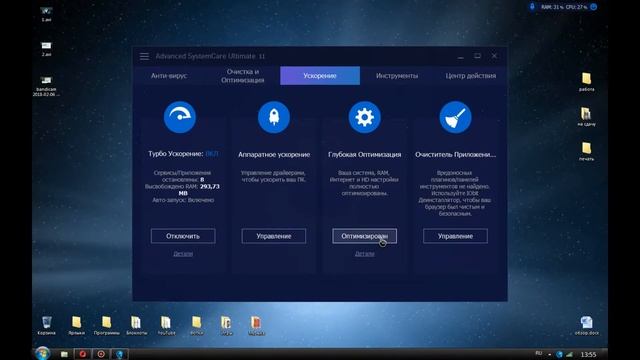
Task: Click the Windows Start button
Action: click(x=42, y=353)
